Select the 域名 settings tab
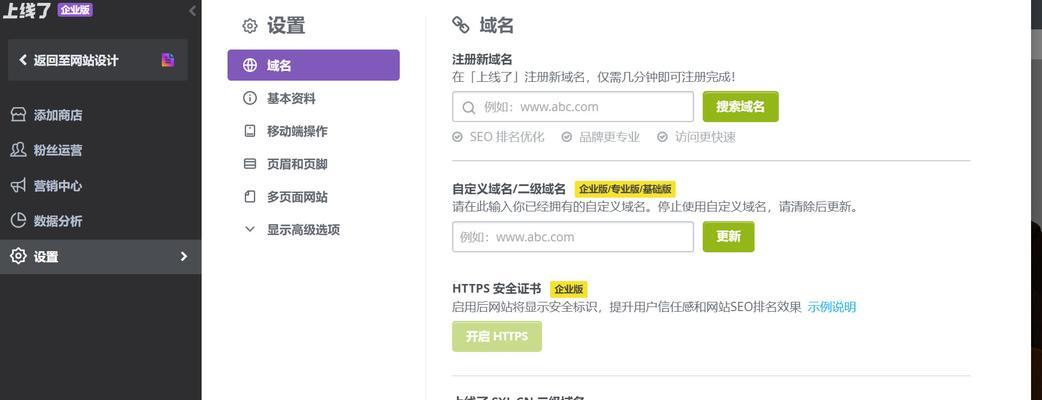This screenshot has height=400, width=1042. [314, 65]
